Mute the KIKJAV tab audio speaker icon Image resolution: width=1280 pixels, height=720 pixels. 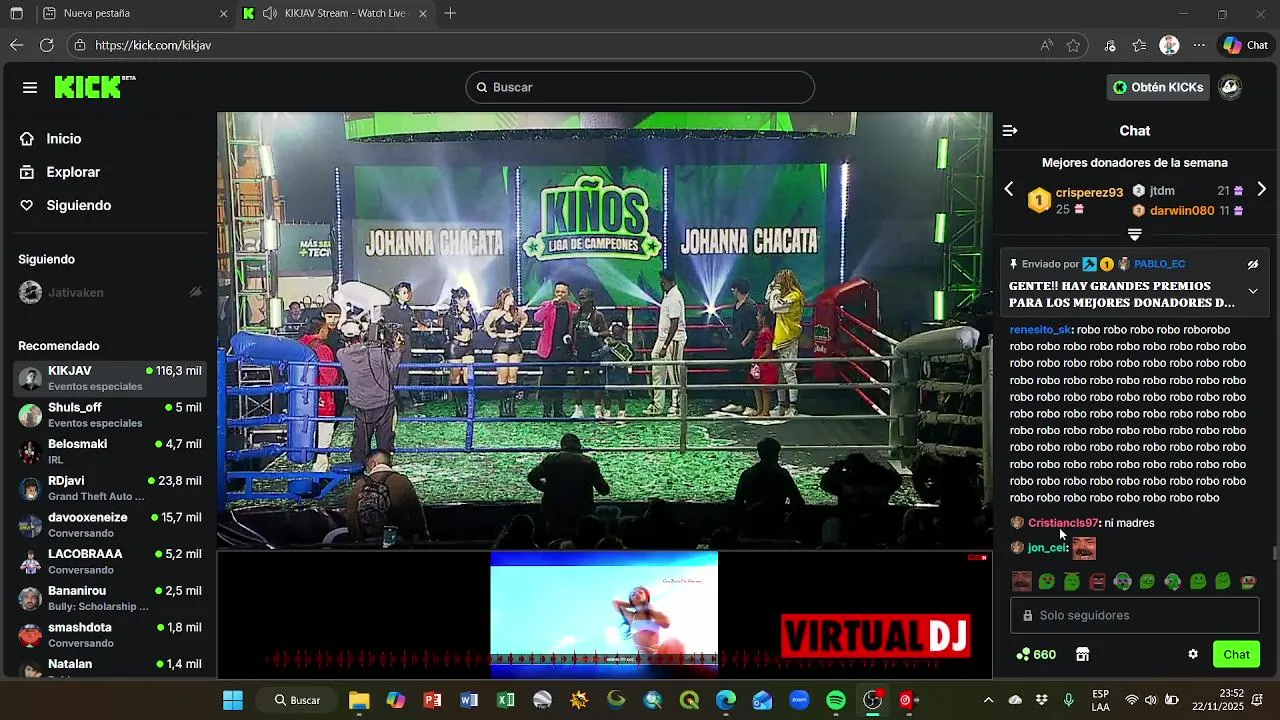[270, 14]
